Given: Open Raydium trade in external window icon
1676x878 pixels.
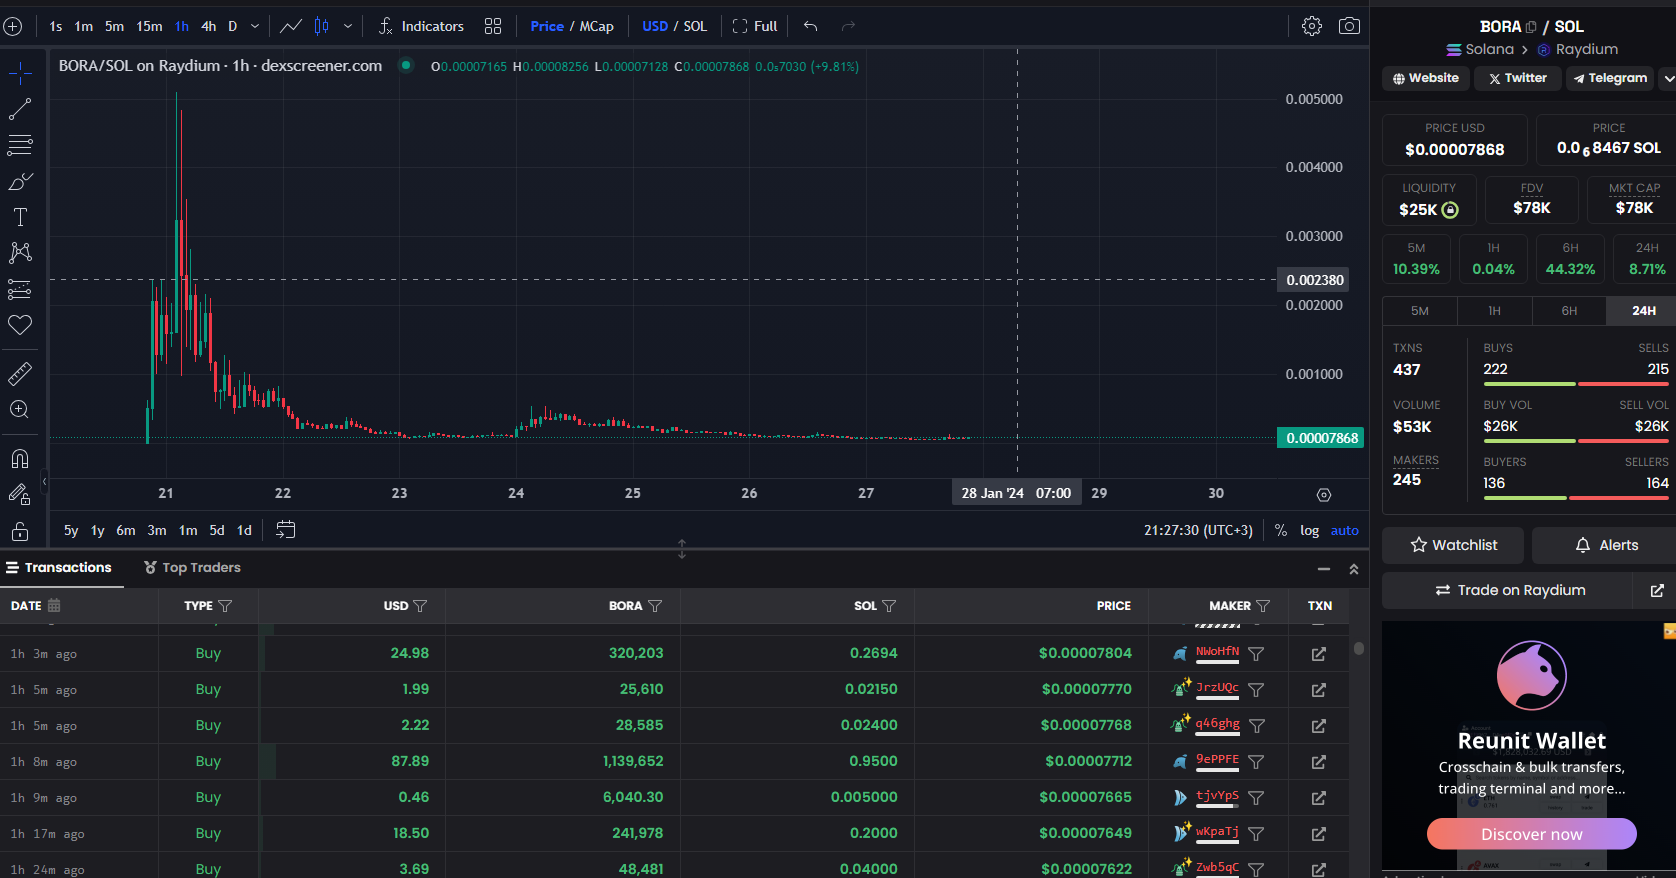Looking at the screenshot, I should click(x=1657, y=591).
